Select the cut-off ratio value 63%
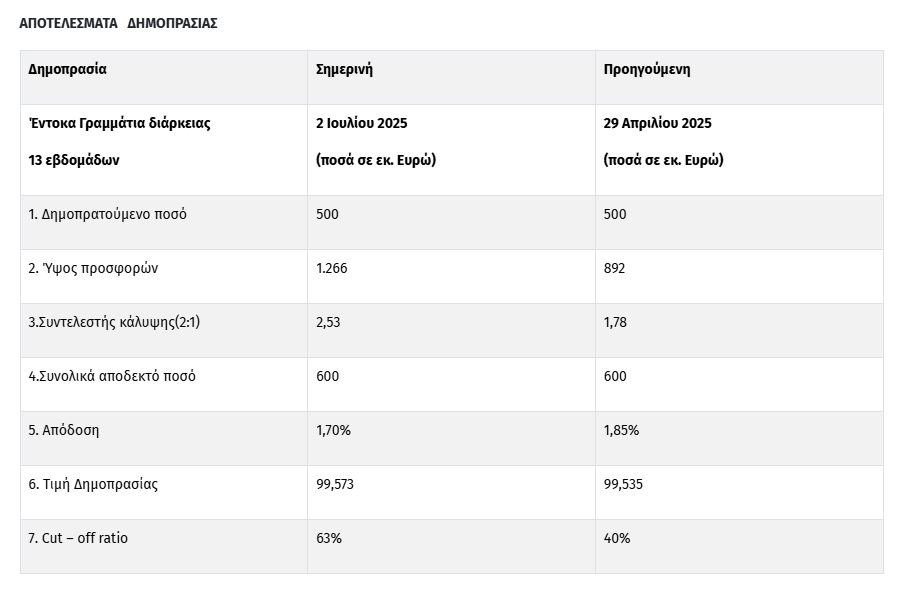 coord(329,538)
